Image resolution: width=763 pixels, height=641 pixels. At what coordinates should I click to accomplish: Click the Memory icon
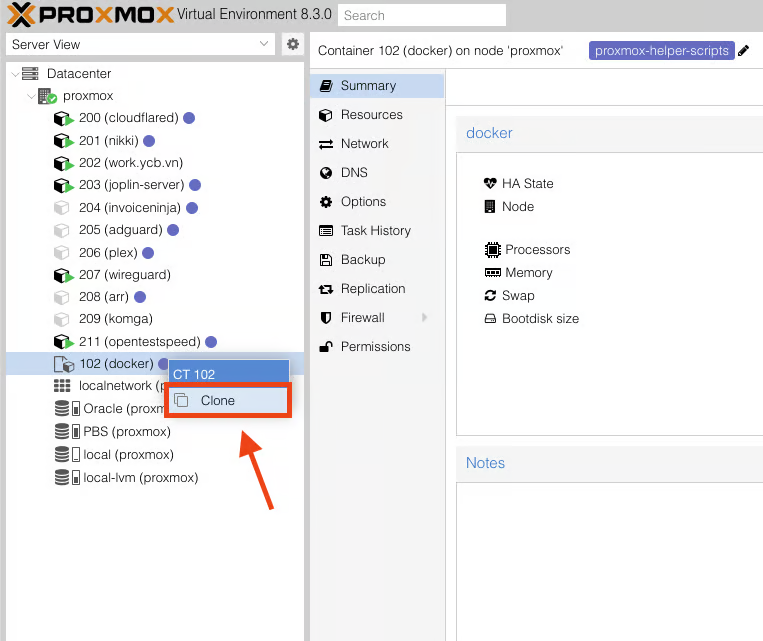tap(492, 273)
